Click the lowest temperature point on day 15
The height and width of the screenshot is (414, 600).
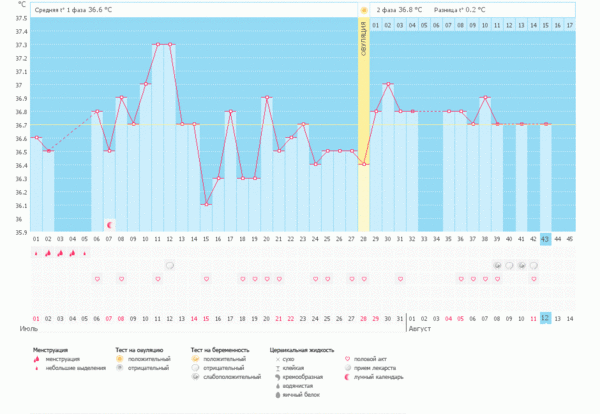click(206, 204)
